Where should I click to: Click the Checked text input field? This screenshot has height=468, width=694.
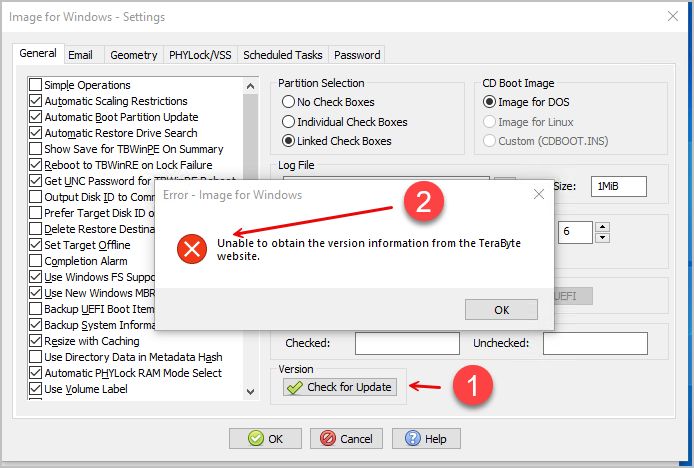coord(407,343)
